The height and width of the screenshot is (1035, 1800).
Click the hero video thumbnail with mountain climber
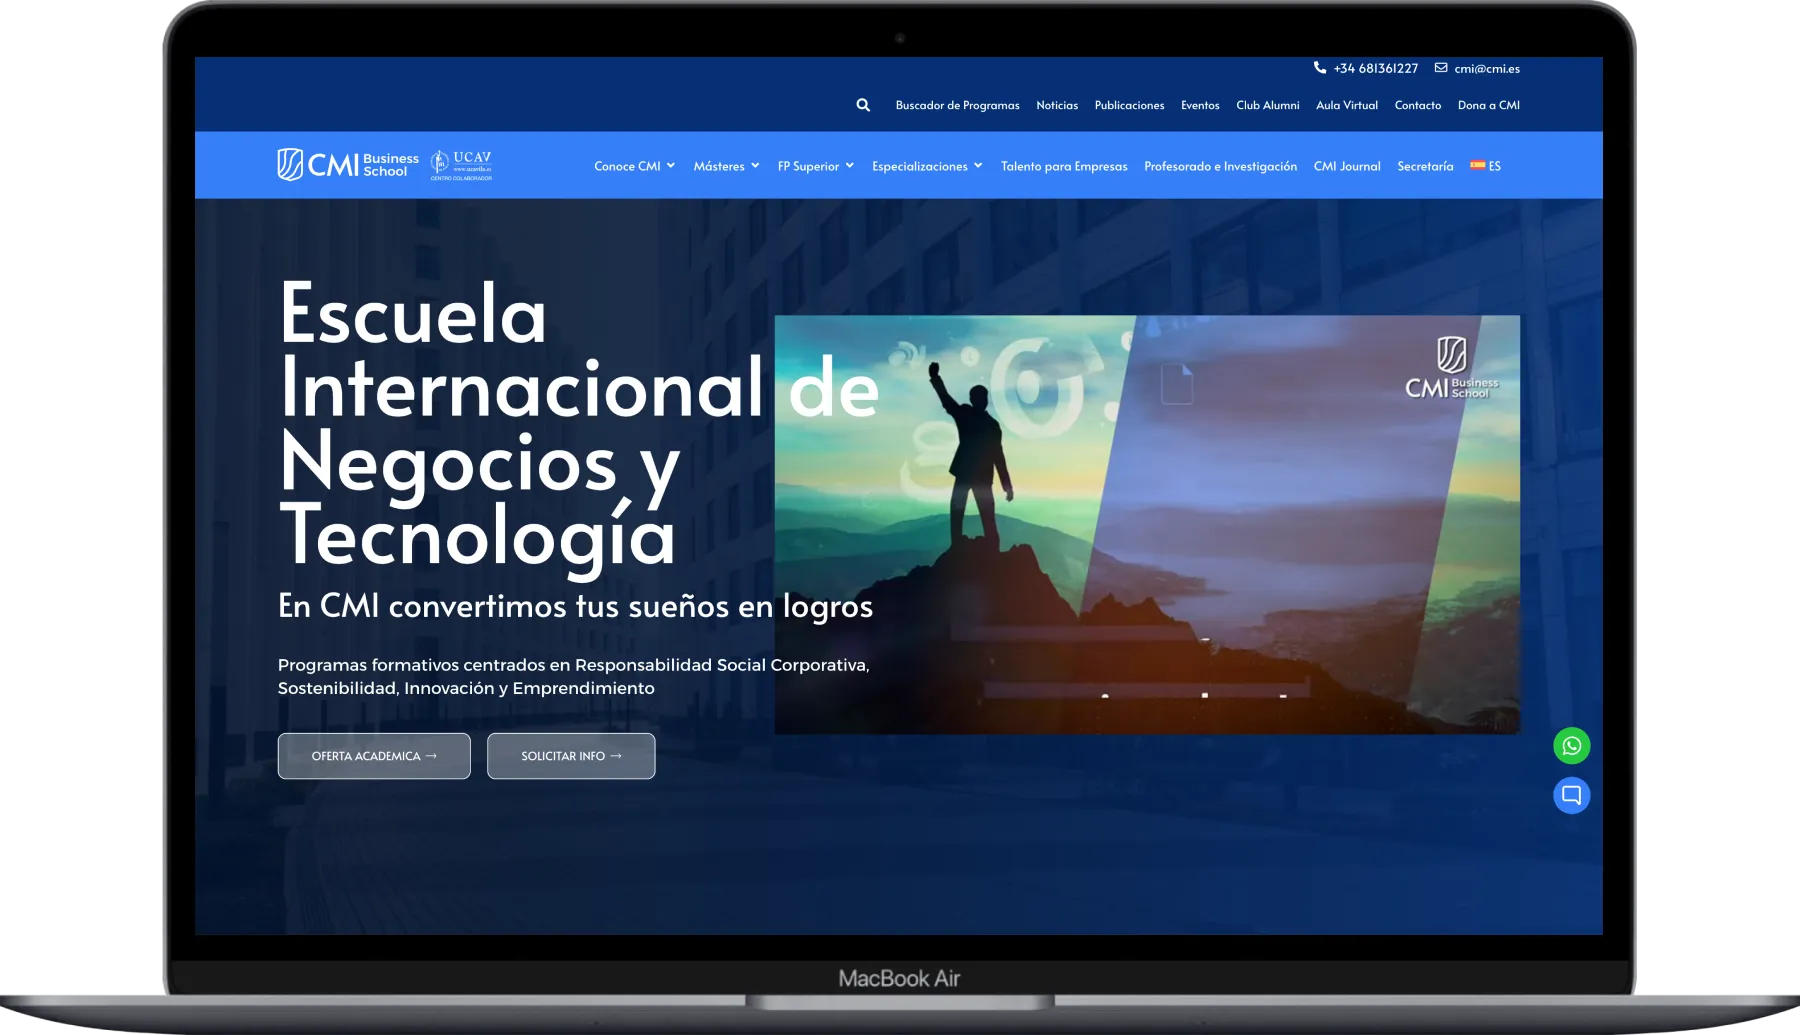coord(1147,525)
